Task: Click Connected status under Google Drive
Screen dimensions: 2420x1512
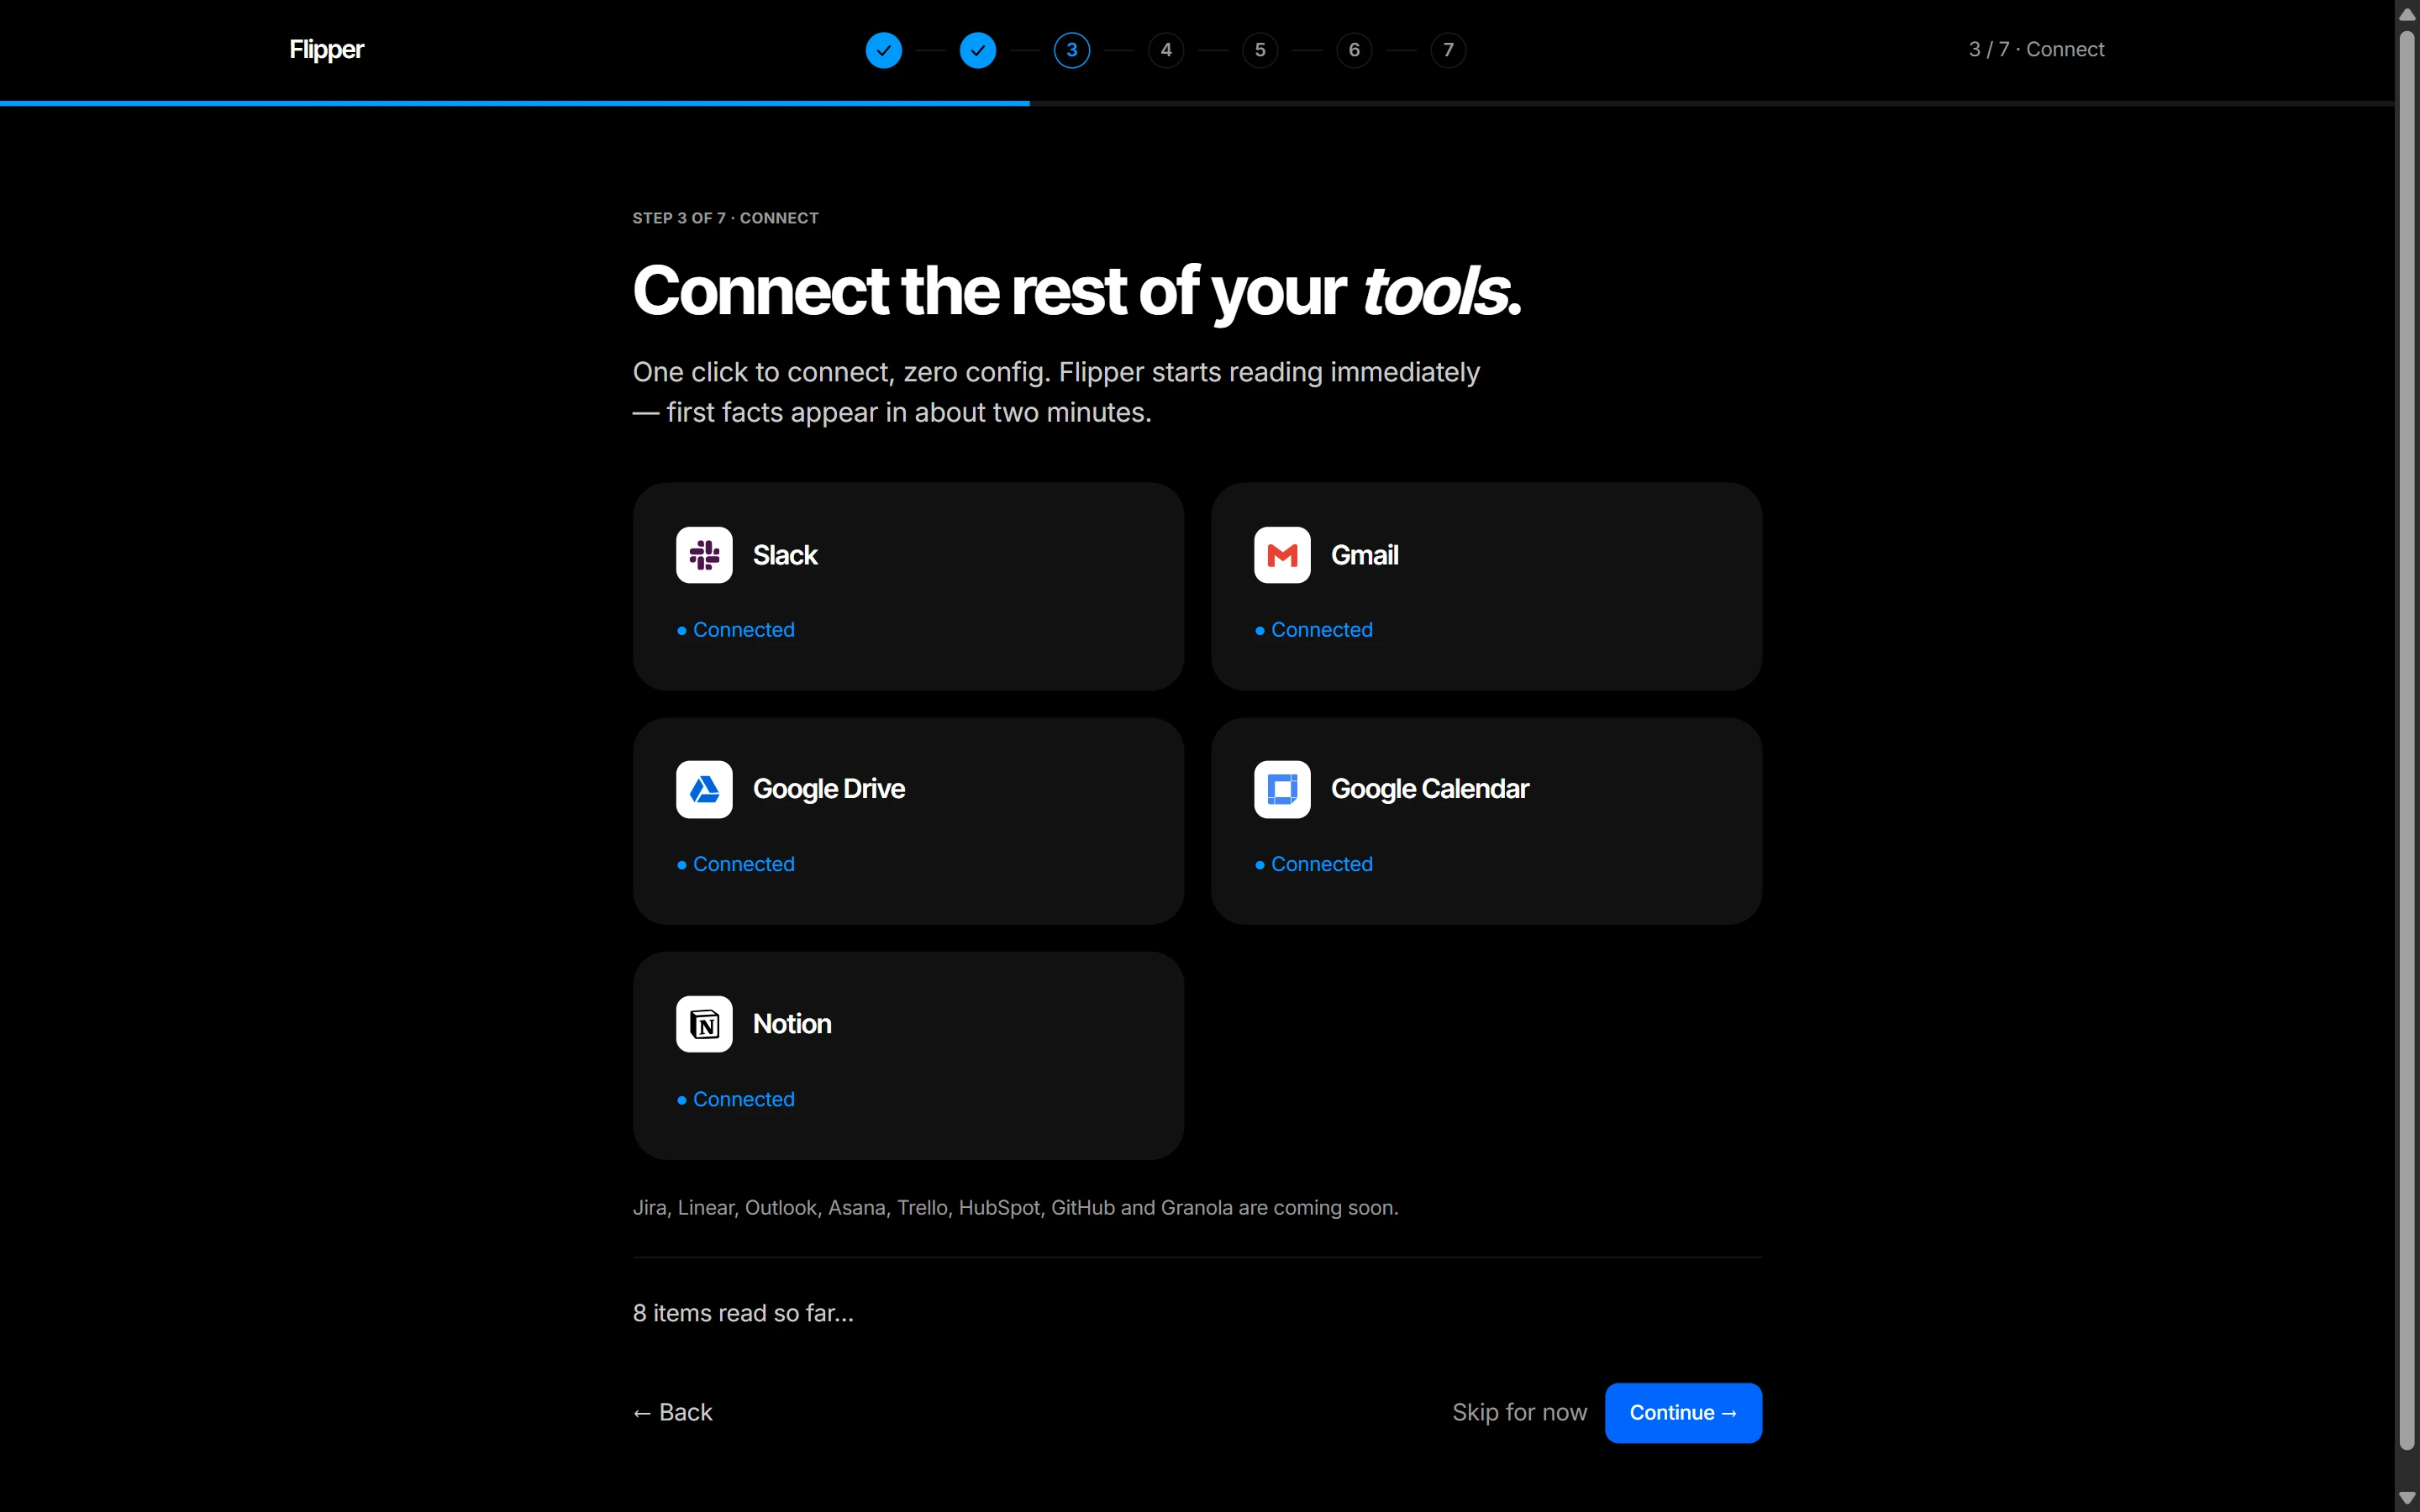Action: tap(736, 864)
